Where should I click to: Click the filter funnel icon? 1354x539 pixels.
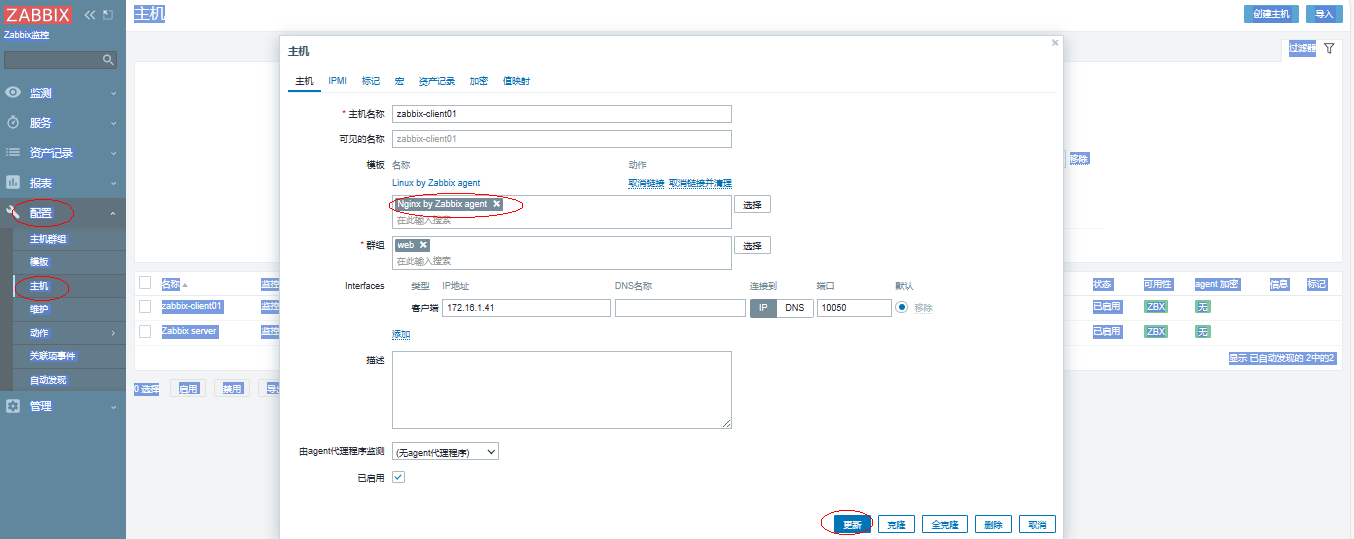(x=1329, y=48)
